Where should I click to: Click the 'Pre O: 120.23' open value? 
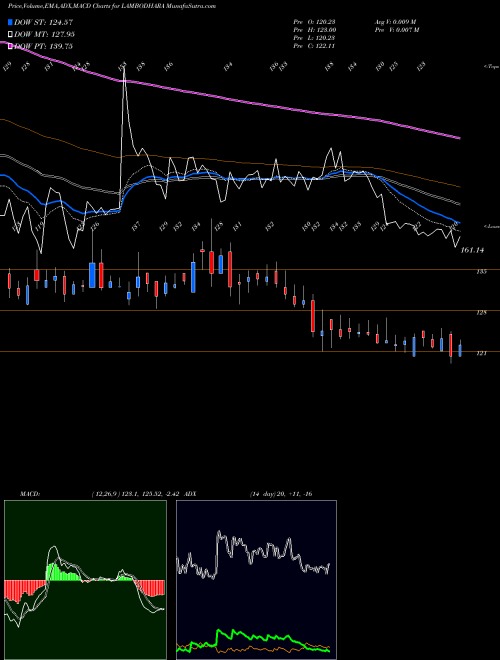(x=314, y=21)
